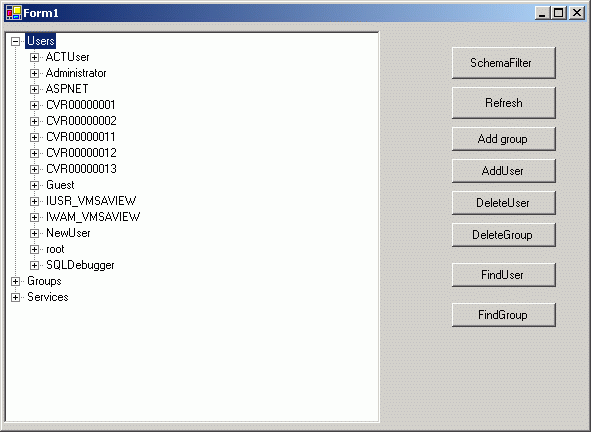The image size is (591, 432).
Task: Expand the ASPNET user entry
Action: pos(34,89)
